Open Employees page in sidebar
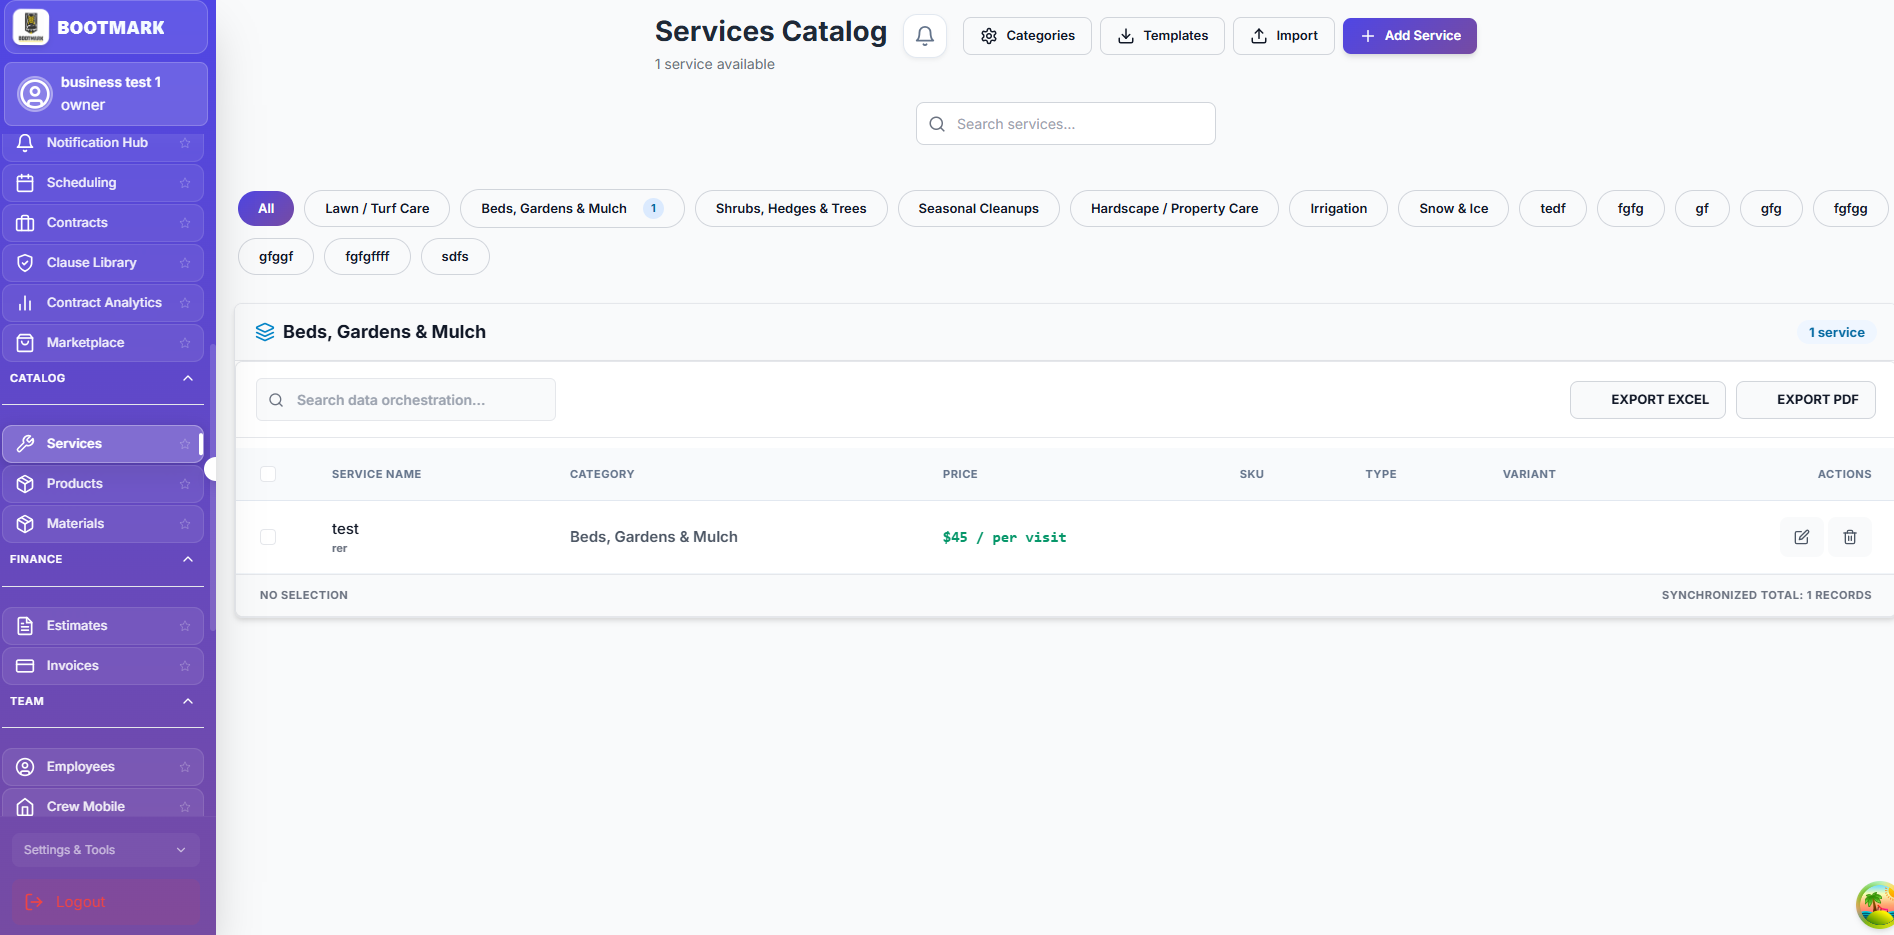The image size is (1894, 935). [103, 767]
